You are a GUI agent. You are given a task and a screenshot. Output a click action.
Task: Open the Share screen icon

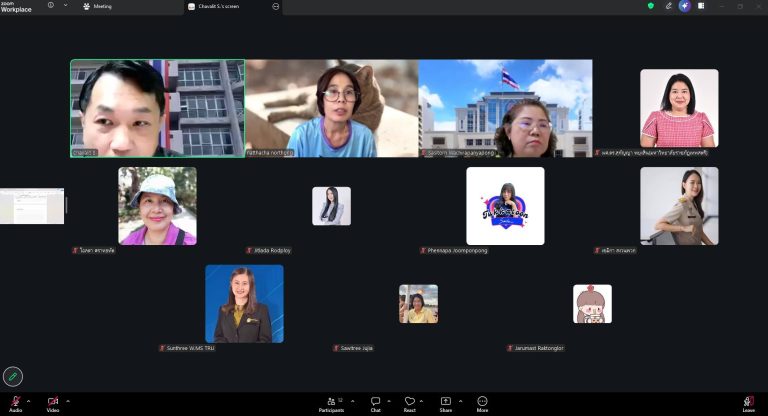point(445,404)
